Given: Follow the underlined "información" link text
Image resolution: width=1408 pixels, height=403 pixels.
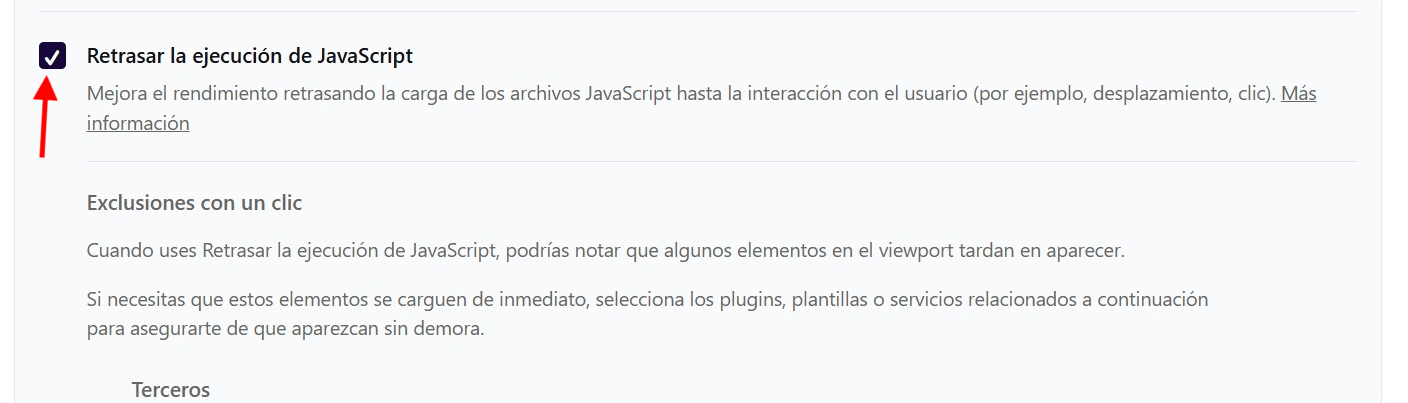Looking at the screenshot, I should point(138,124).
